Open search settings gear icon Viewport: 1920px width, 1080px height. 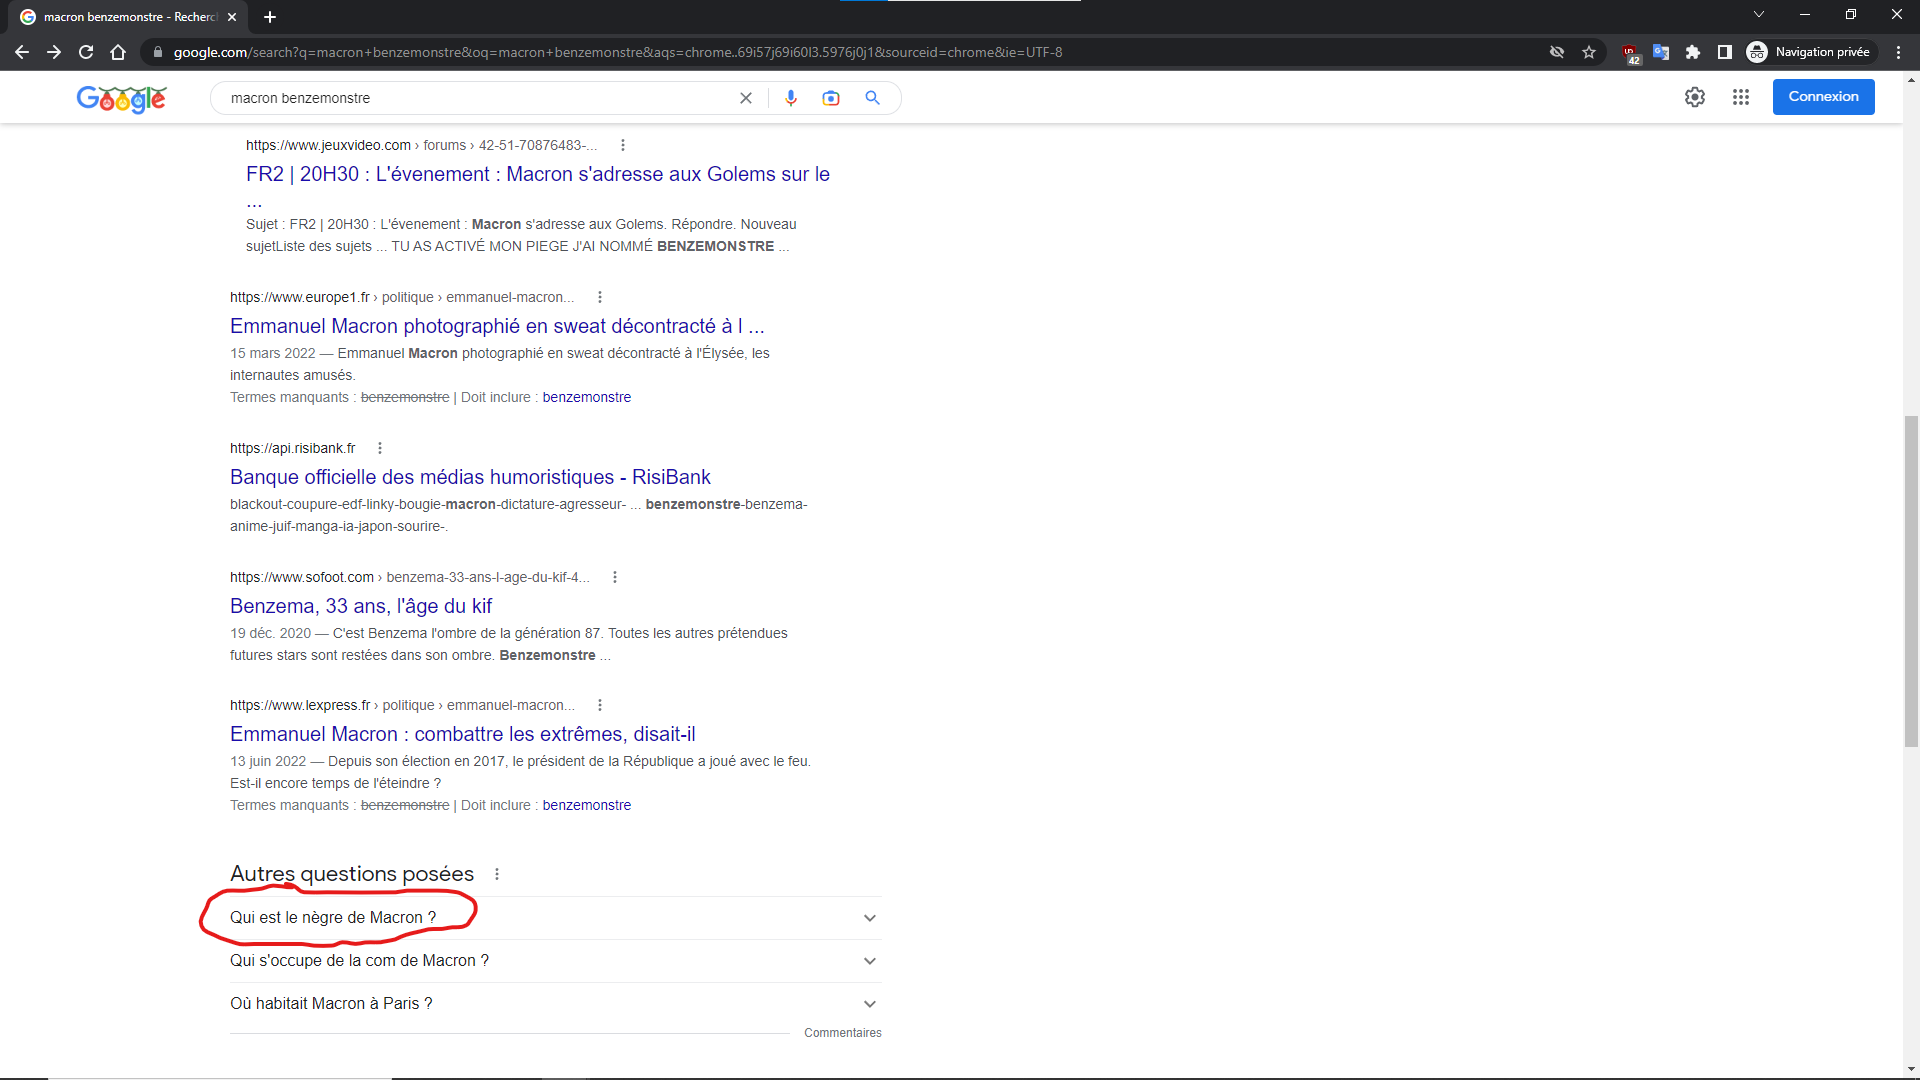tap(1695, 97)
